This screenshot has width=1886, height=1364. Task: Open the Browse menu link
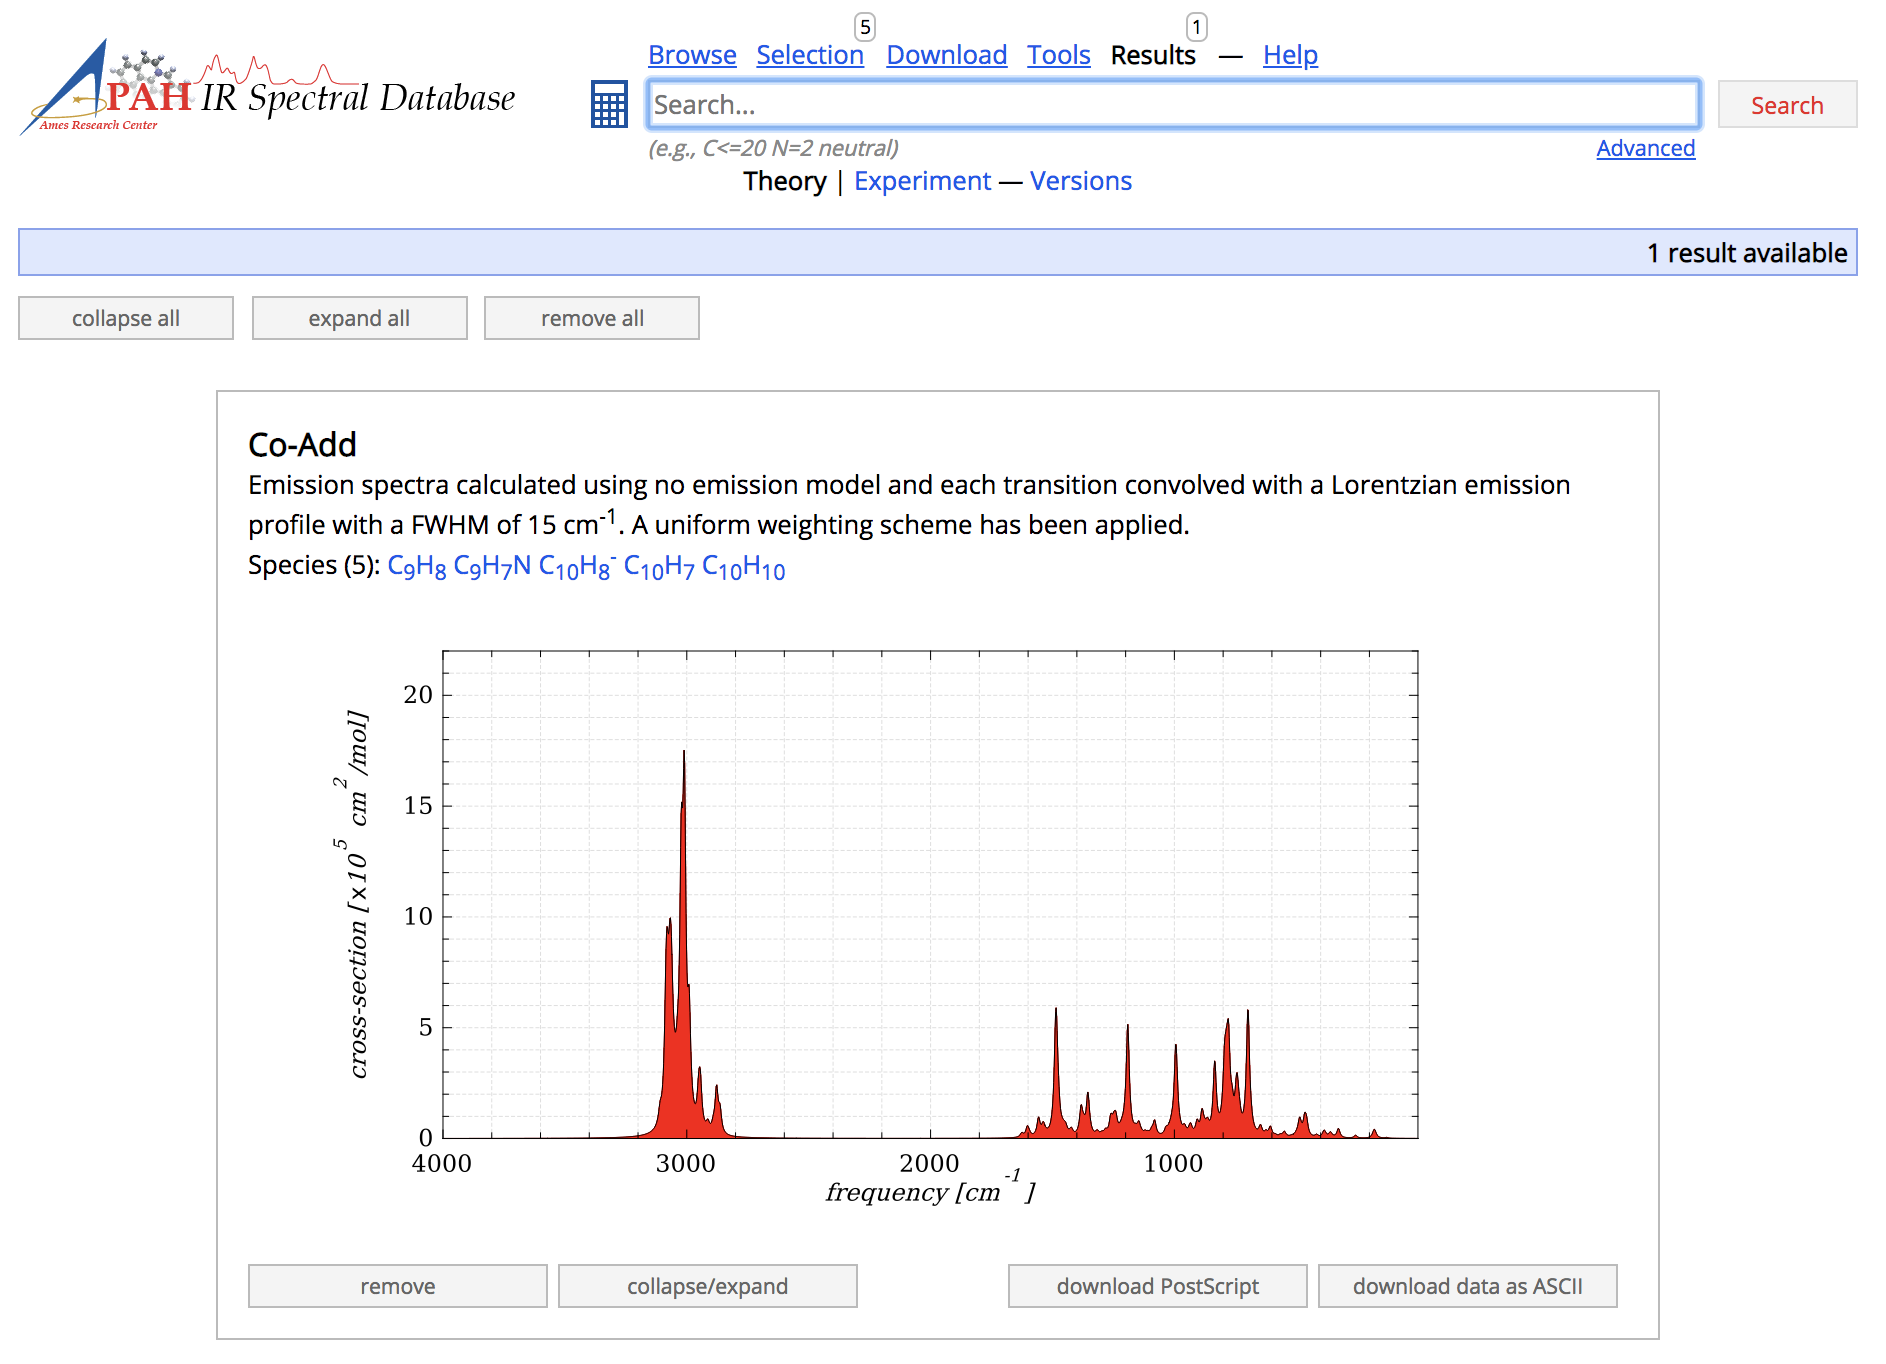pyautogui.click(x=692, y=55)
